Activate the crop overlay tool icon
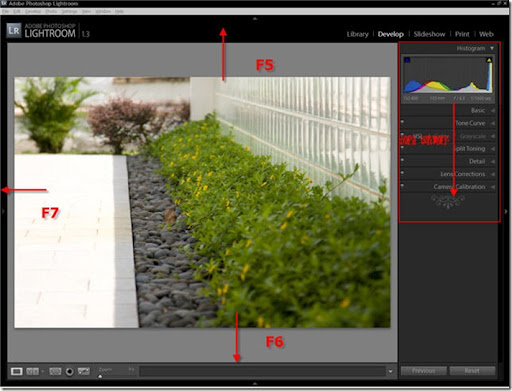Screen dimensions: 512x391 (55, 371)
